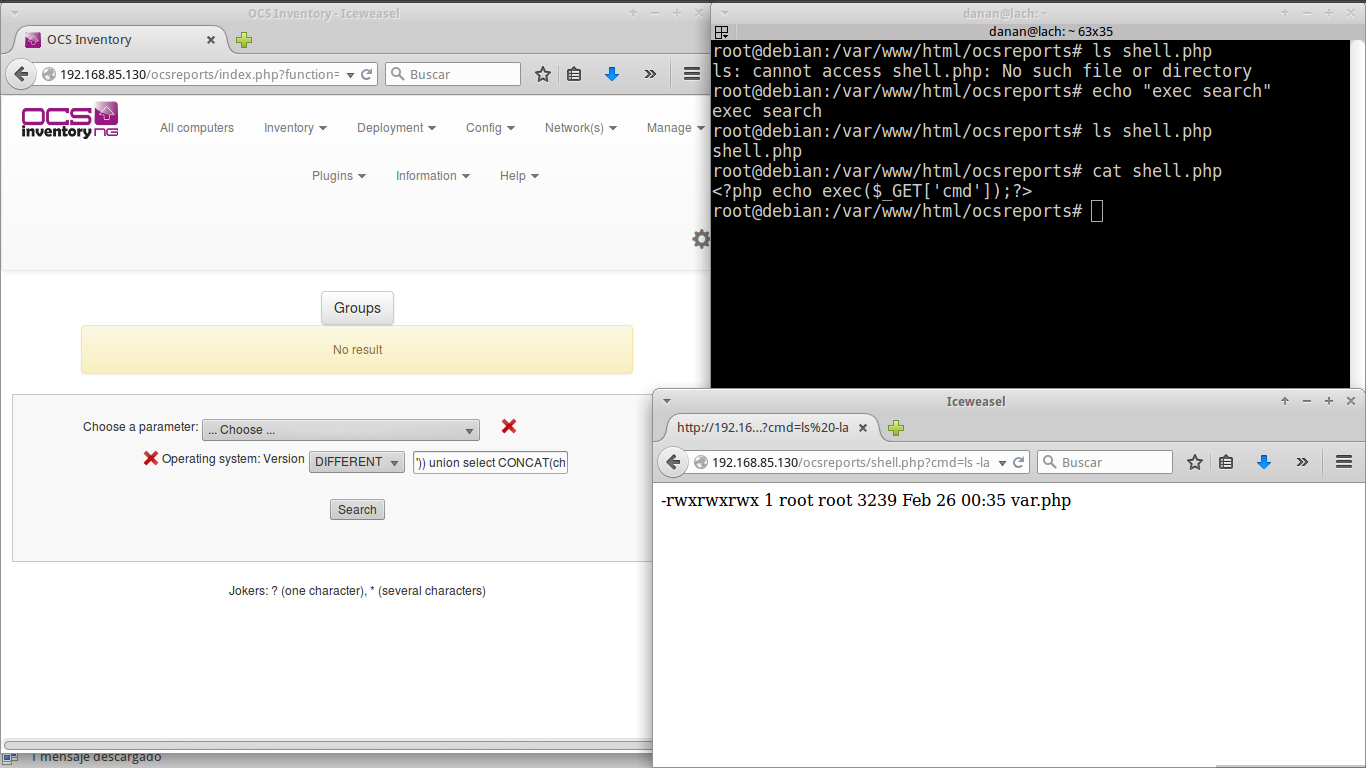The width and height of the screenshot is (1366, 768).
Task: Click the '1 mensaje descargado' status text
Action: (96, 757)
